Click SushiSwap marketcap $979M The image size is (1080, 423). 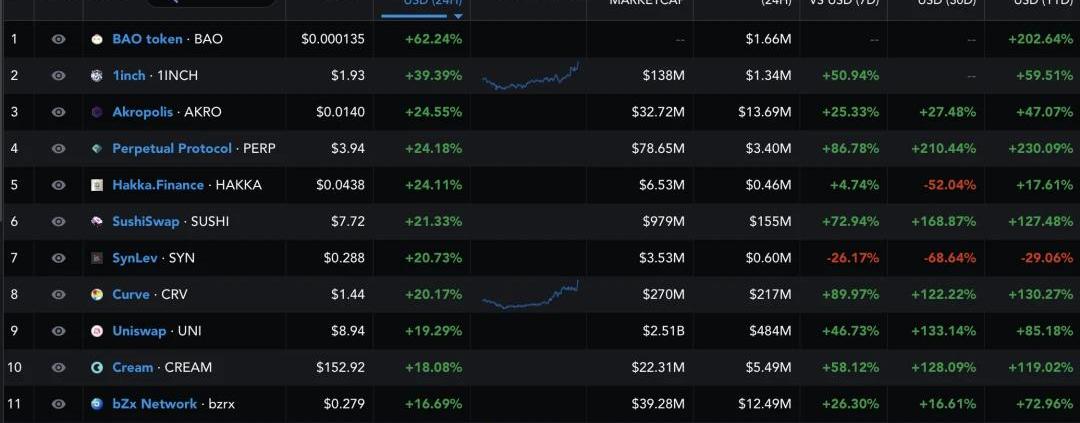(663, 222)
